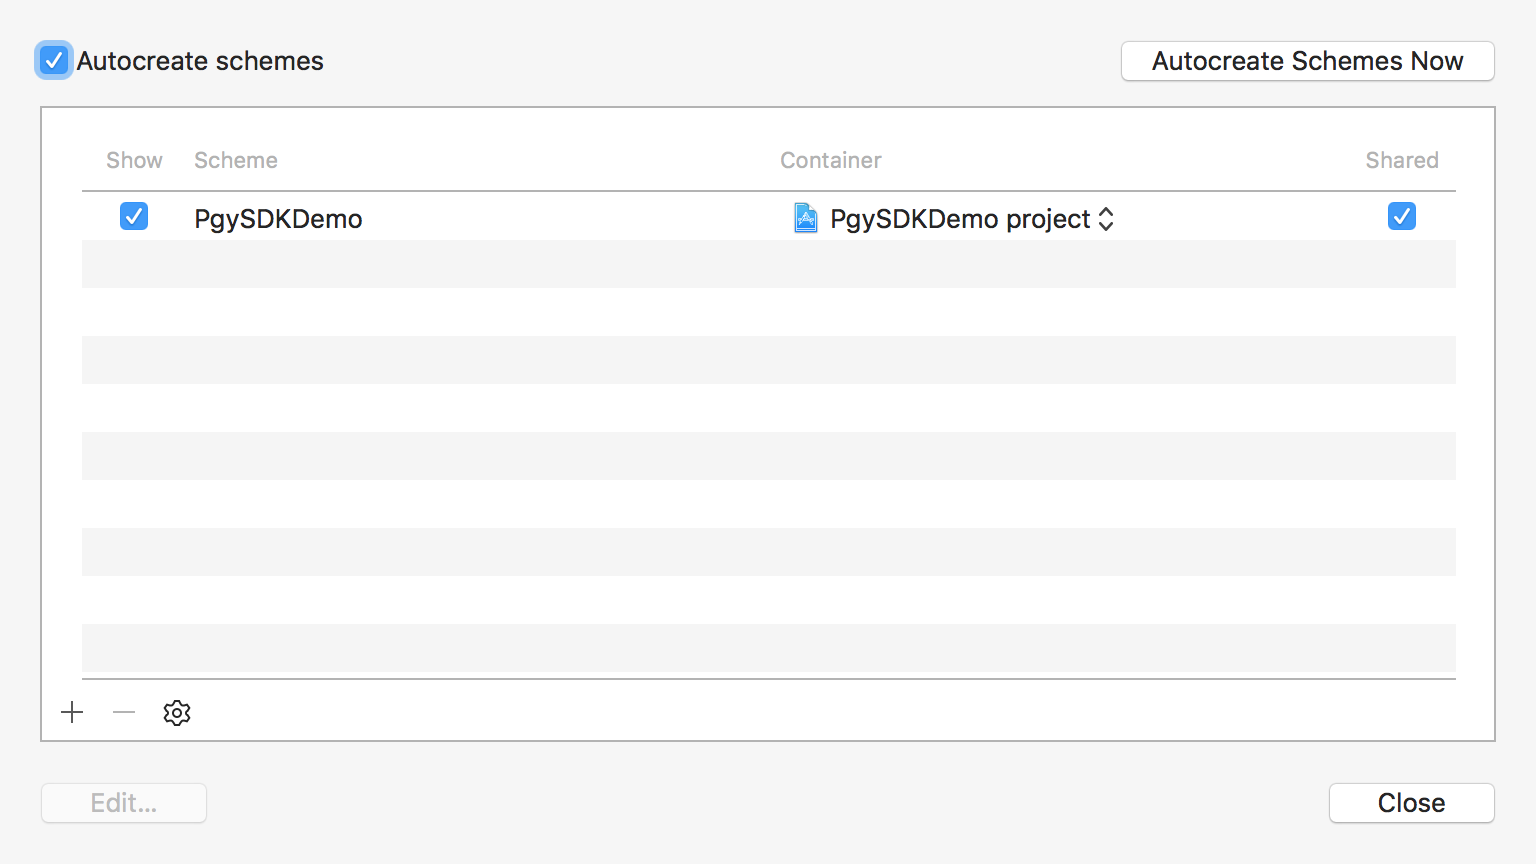Open the "PgySDKDemo project" container selector
This screenshot has width=1536, height=864.
point(960,219)
